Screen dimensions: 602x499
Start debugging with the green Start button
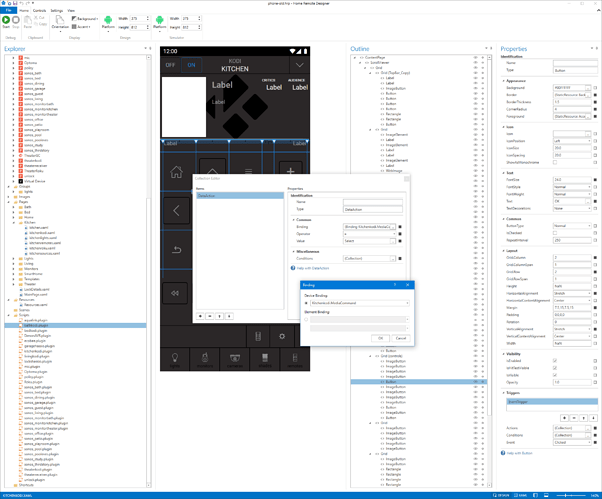pos(6,20)
